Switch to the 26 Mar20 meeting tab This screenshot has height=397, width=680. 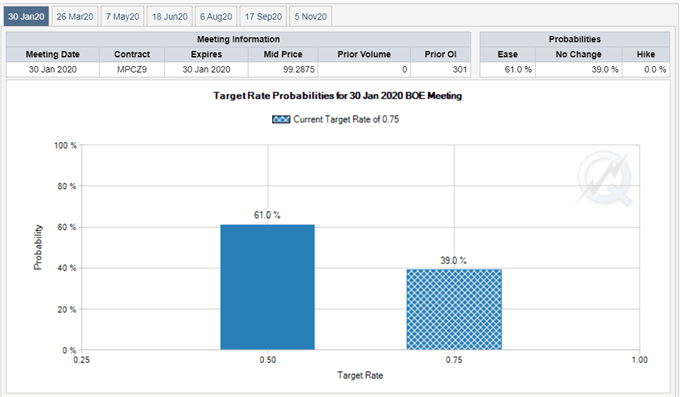75,16
